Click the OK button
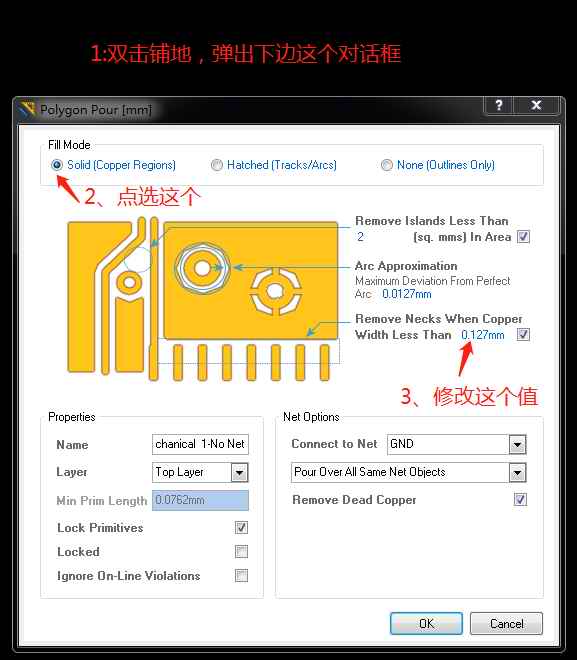Screen dimensions: 577x660 click(x=426, y=623)
